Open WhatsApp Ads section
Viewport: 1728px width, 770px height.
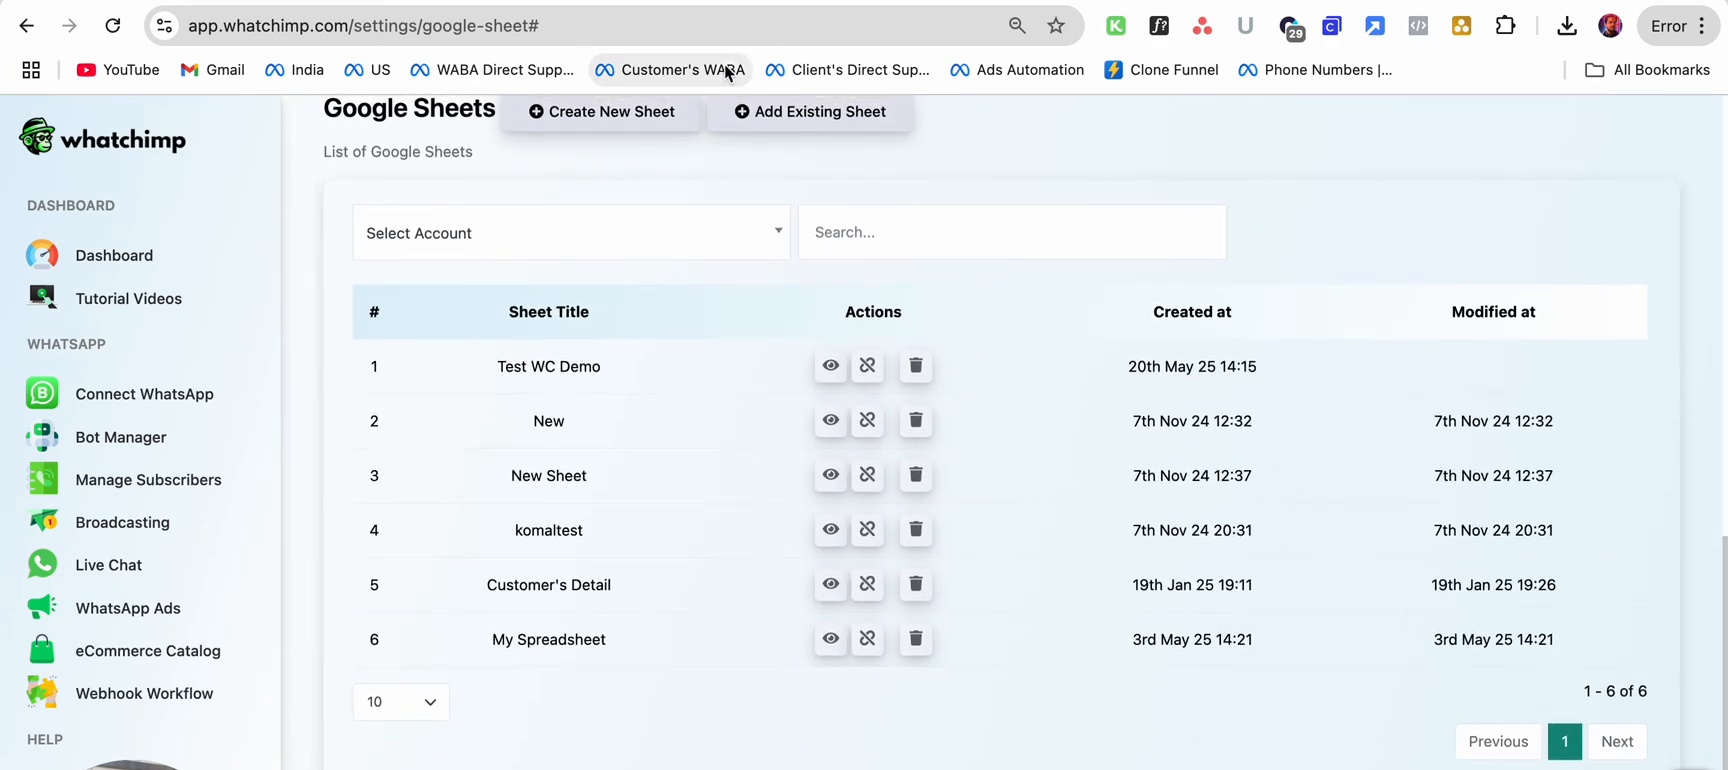103,608
